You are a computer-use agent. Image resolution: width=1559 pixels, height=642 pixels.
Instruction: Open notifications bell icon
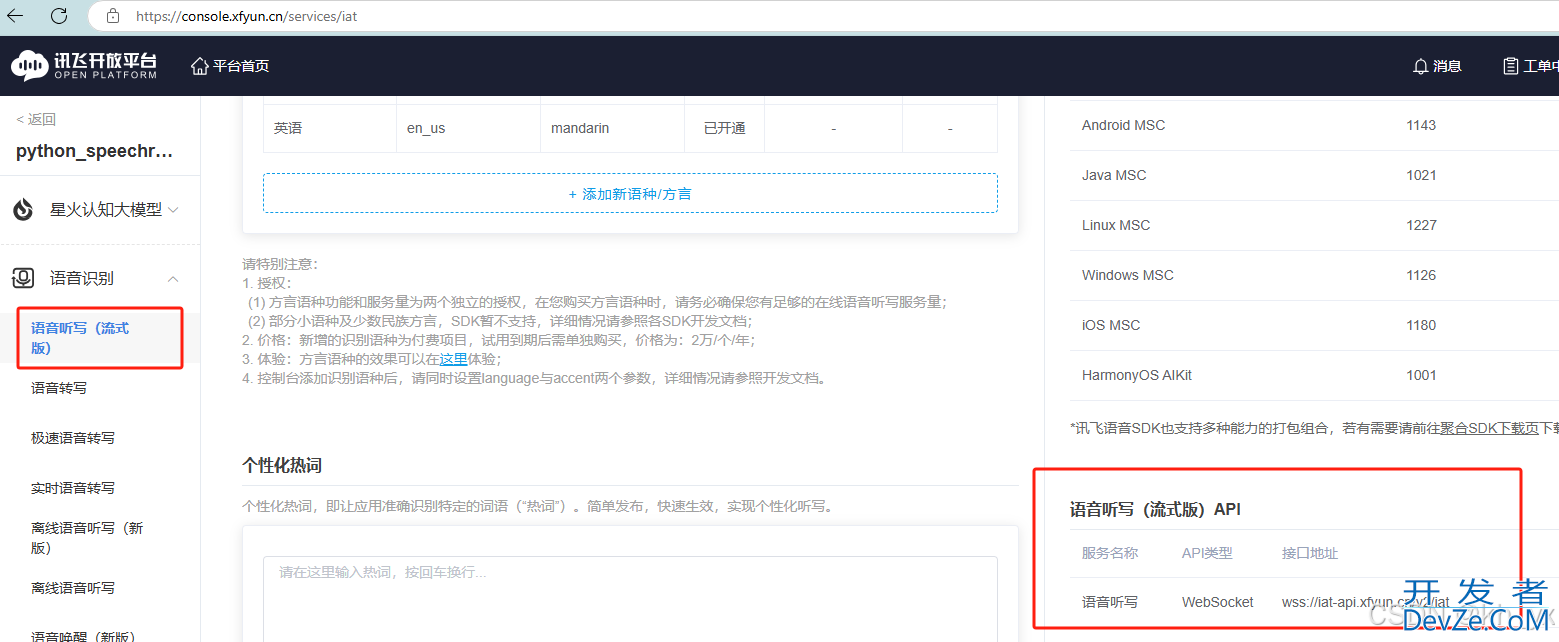[x=1420, y=66]
